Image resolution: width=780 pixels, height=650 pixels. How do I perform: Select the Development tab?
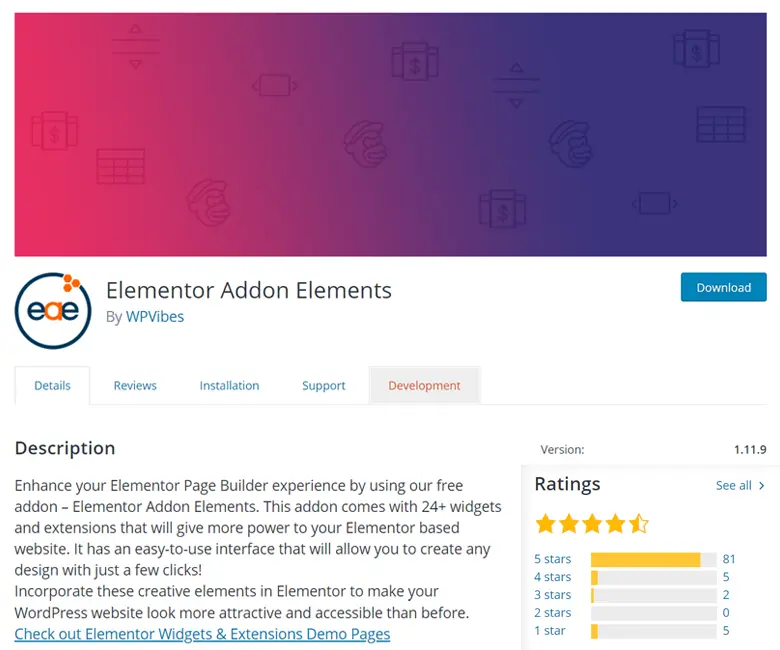pos(424,386)
